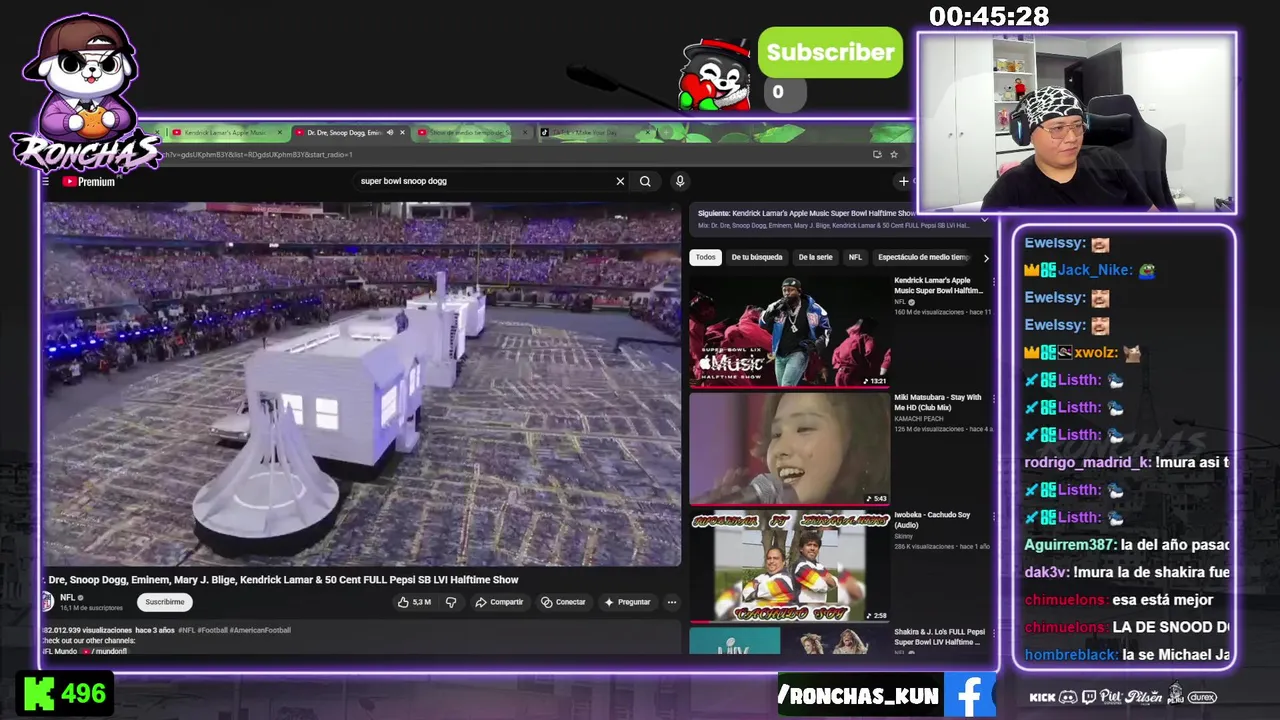The image size is (1280, 720).
Task: Open Kendrick Lamar halftime video thumbnail
Action: coord(789,330)
